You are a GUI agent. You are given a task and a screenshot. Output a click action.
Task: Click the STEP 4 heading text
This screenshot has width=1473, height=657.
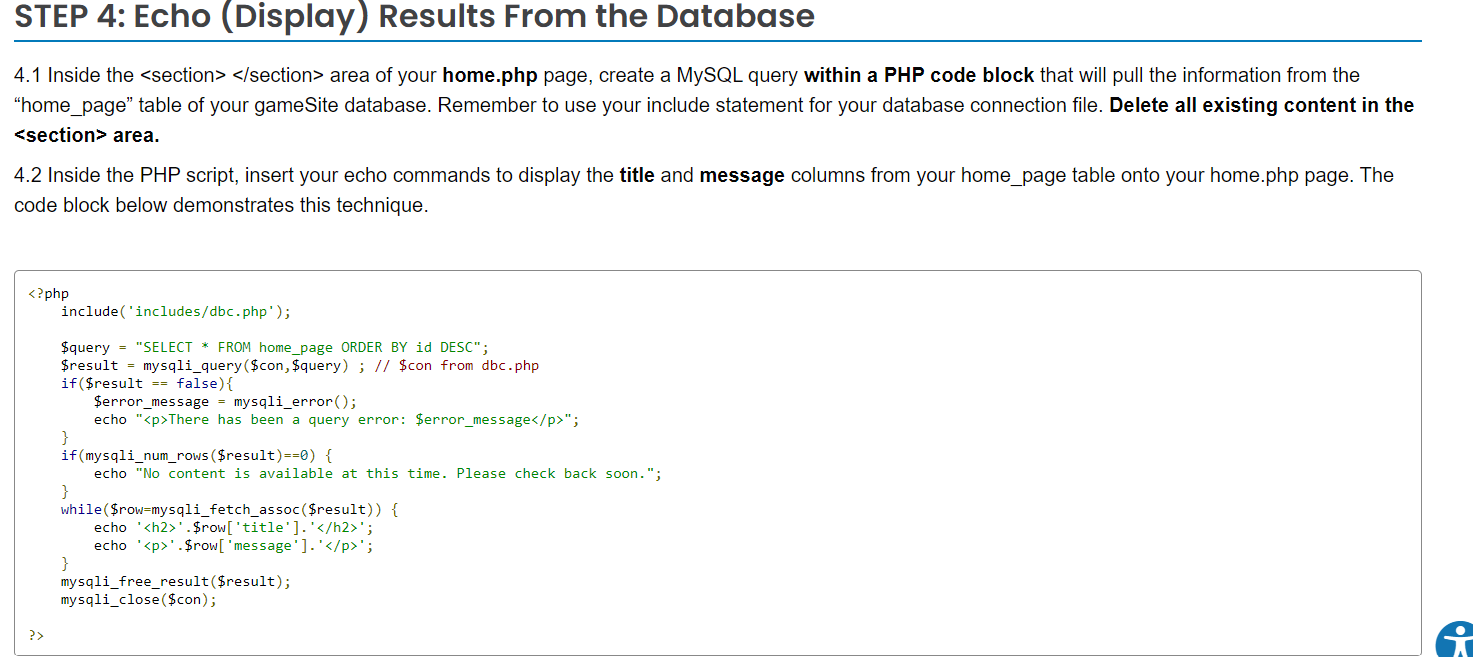click(415, 17)
